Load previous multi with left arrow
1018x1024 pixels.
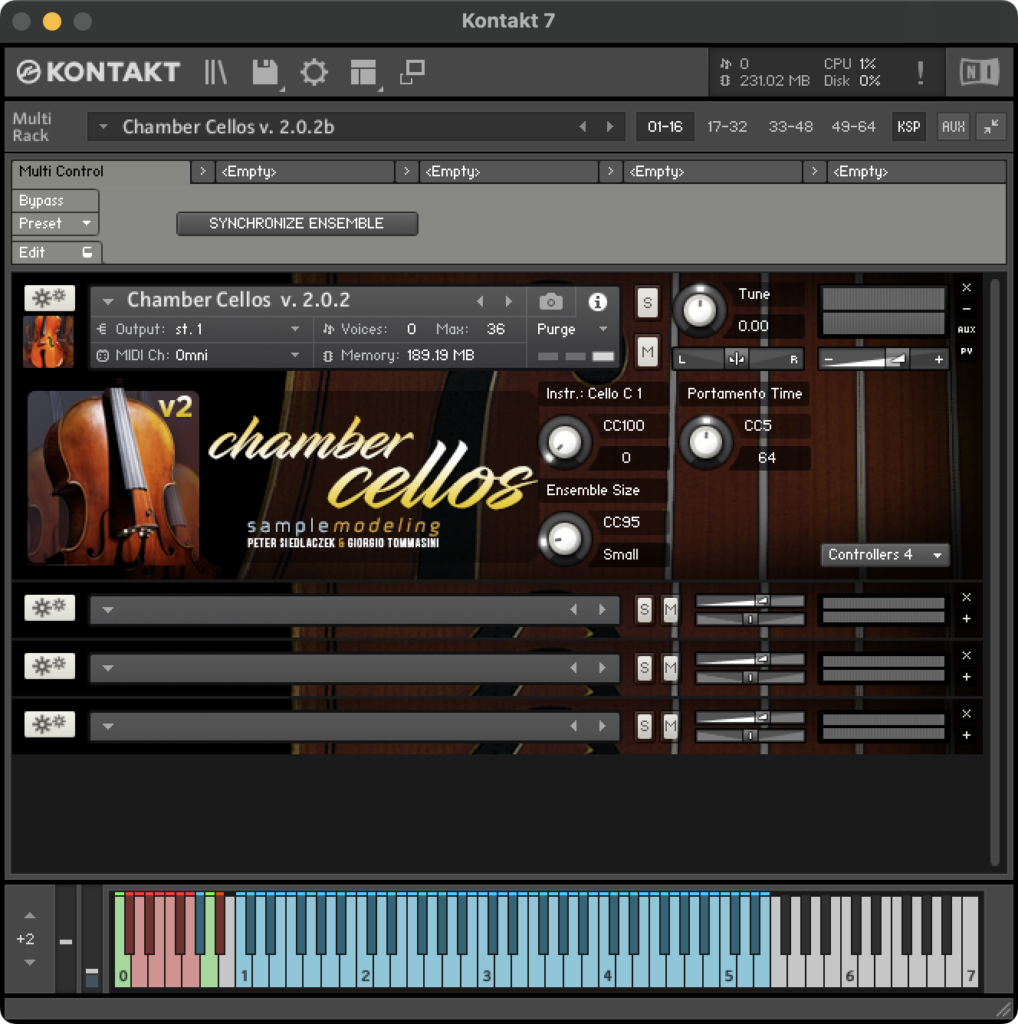[582, 127]
